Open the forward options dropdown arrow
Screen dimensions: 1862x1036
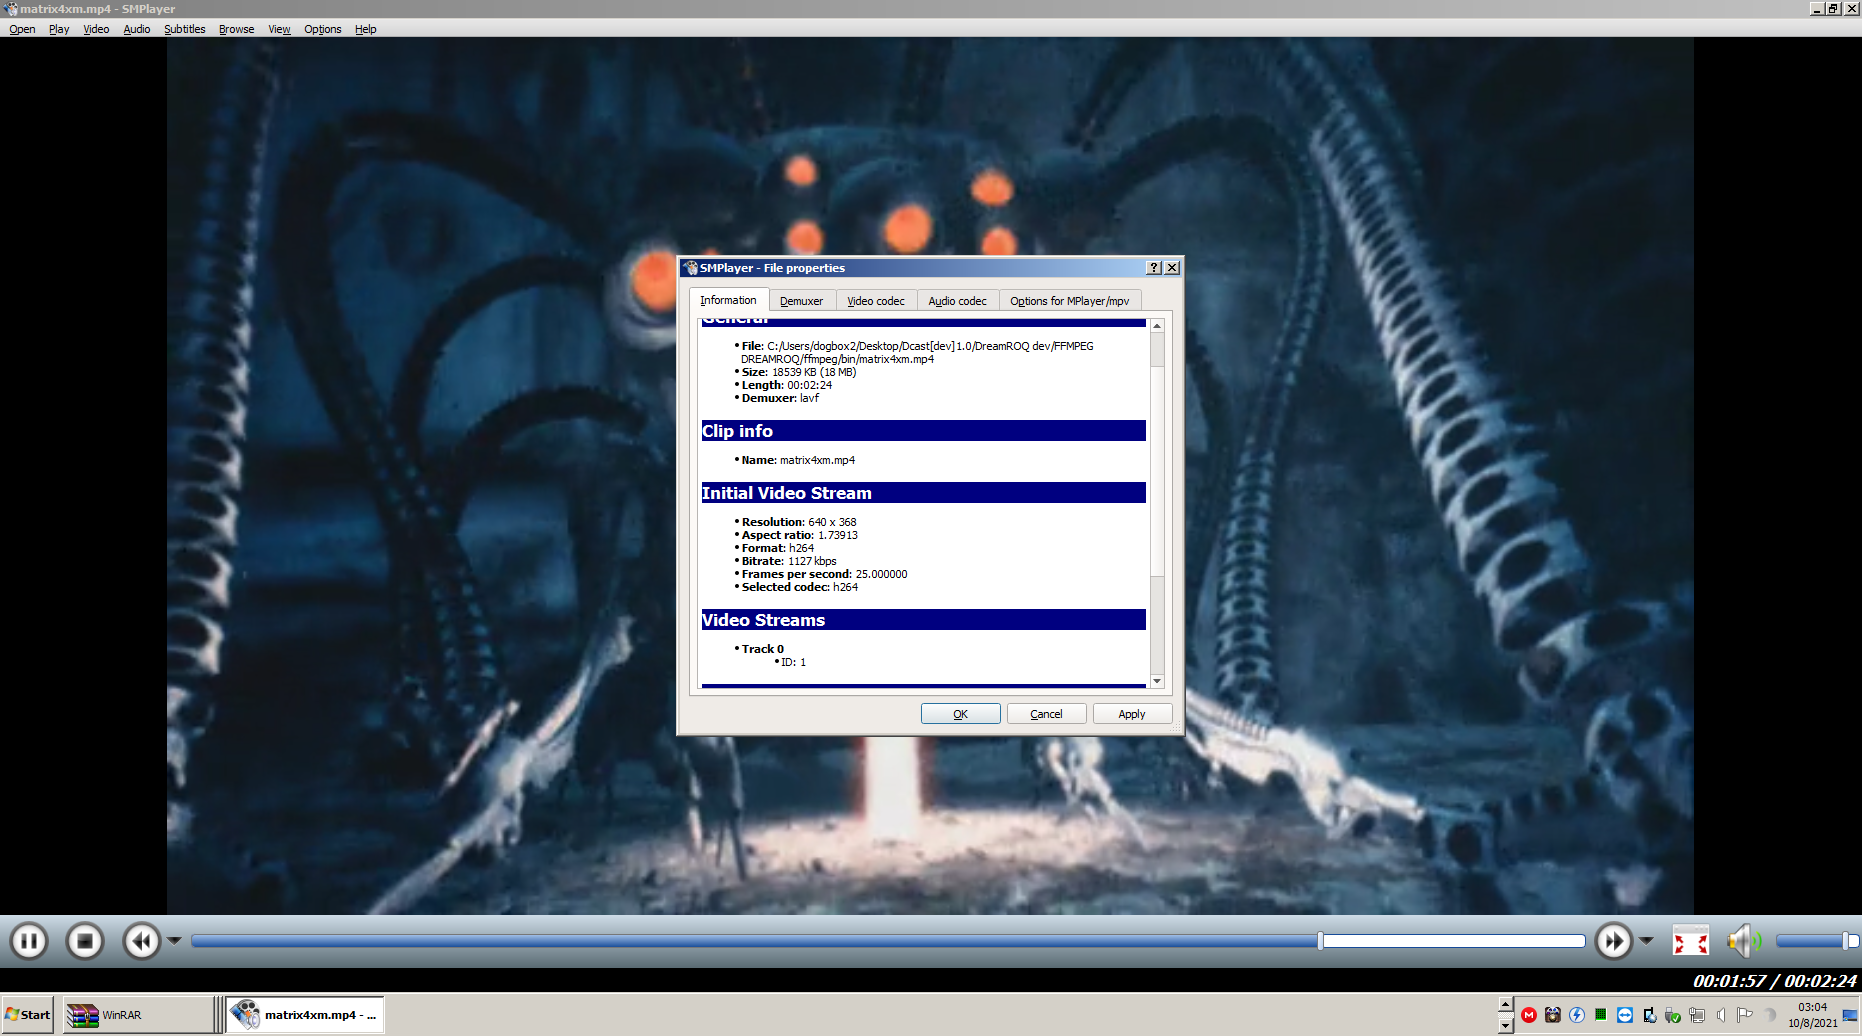[1646, 941]
